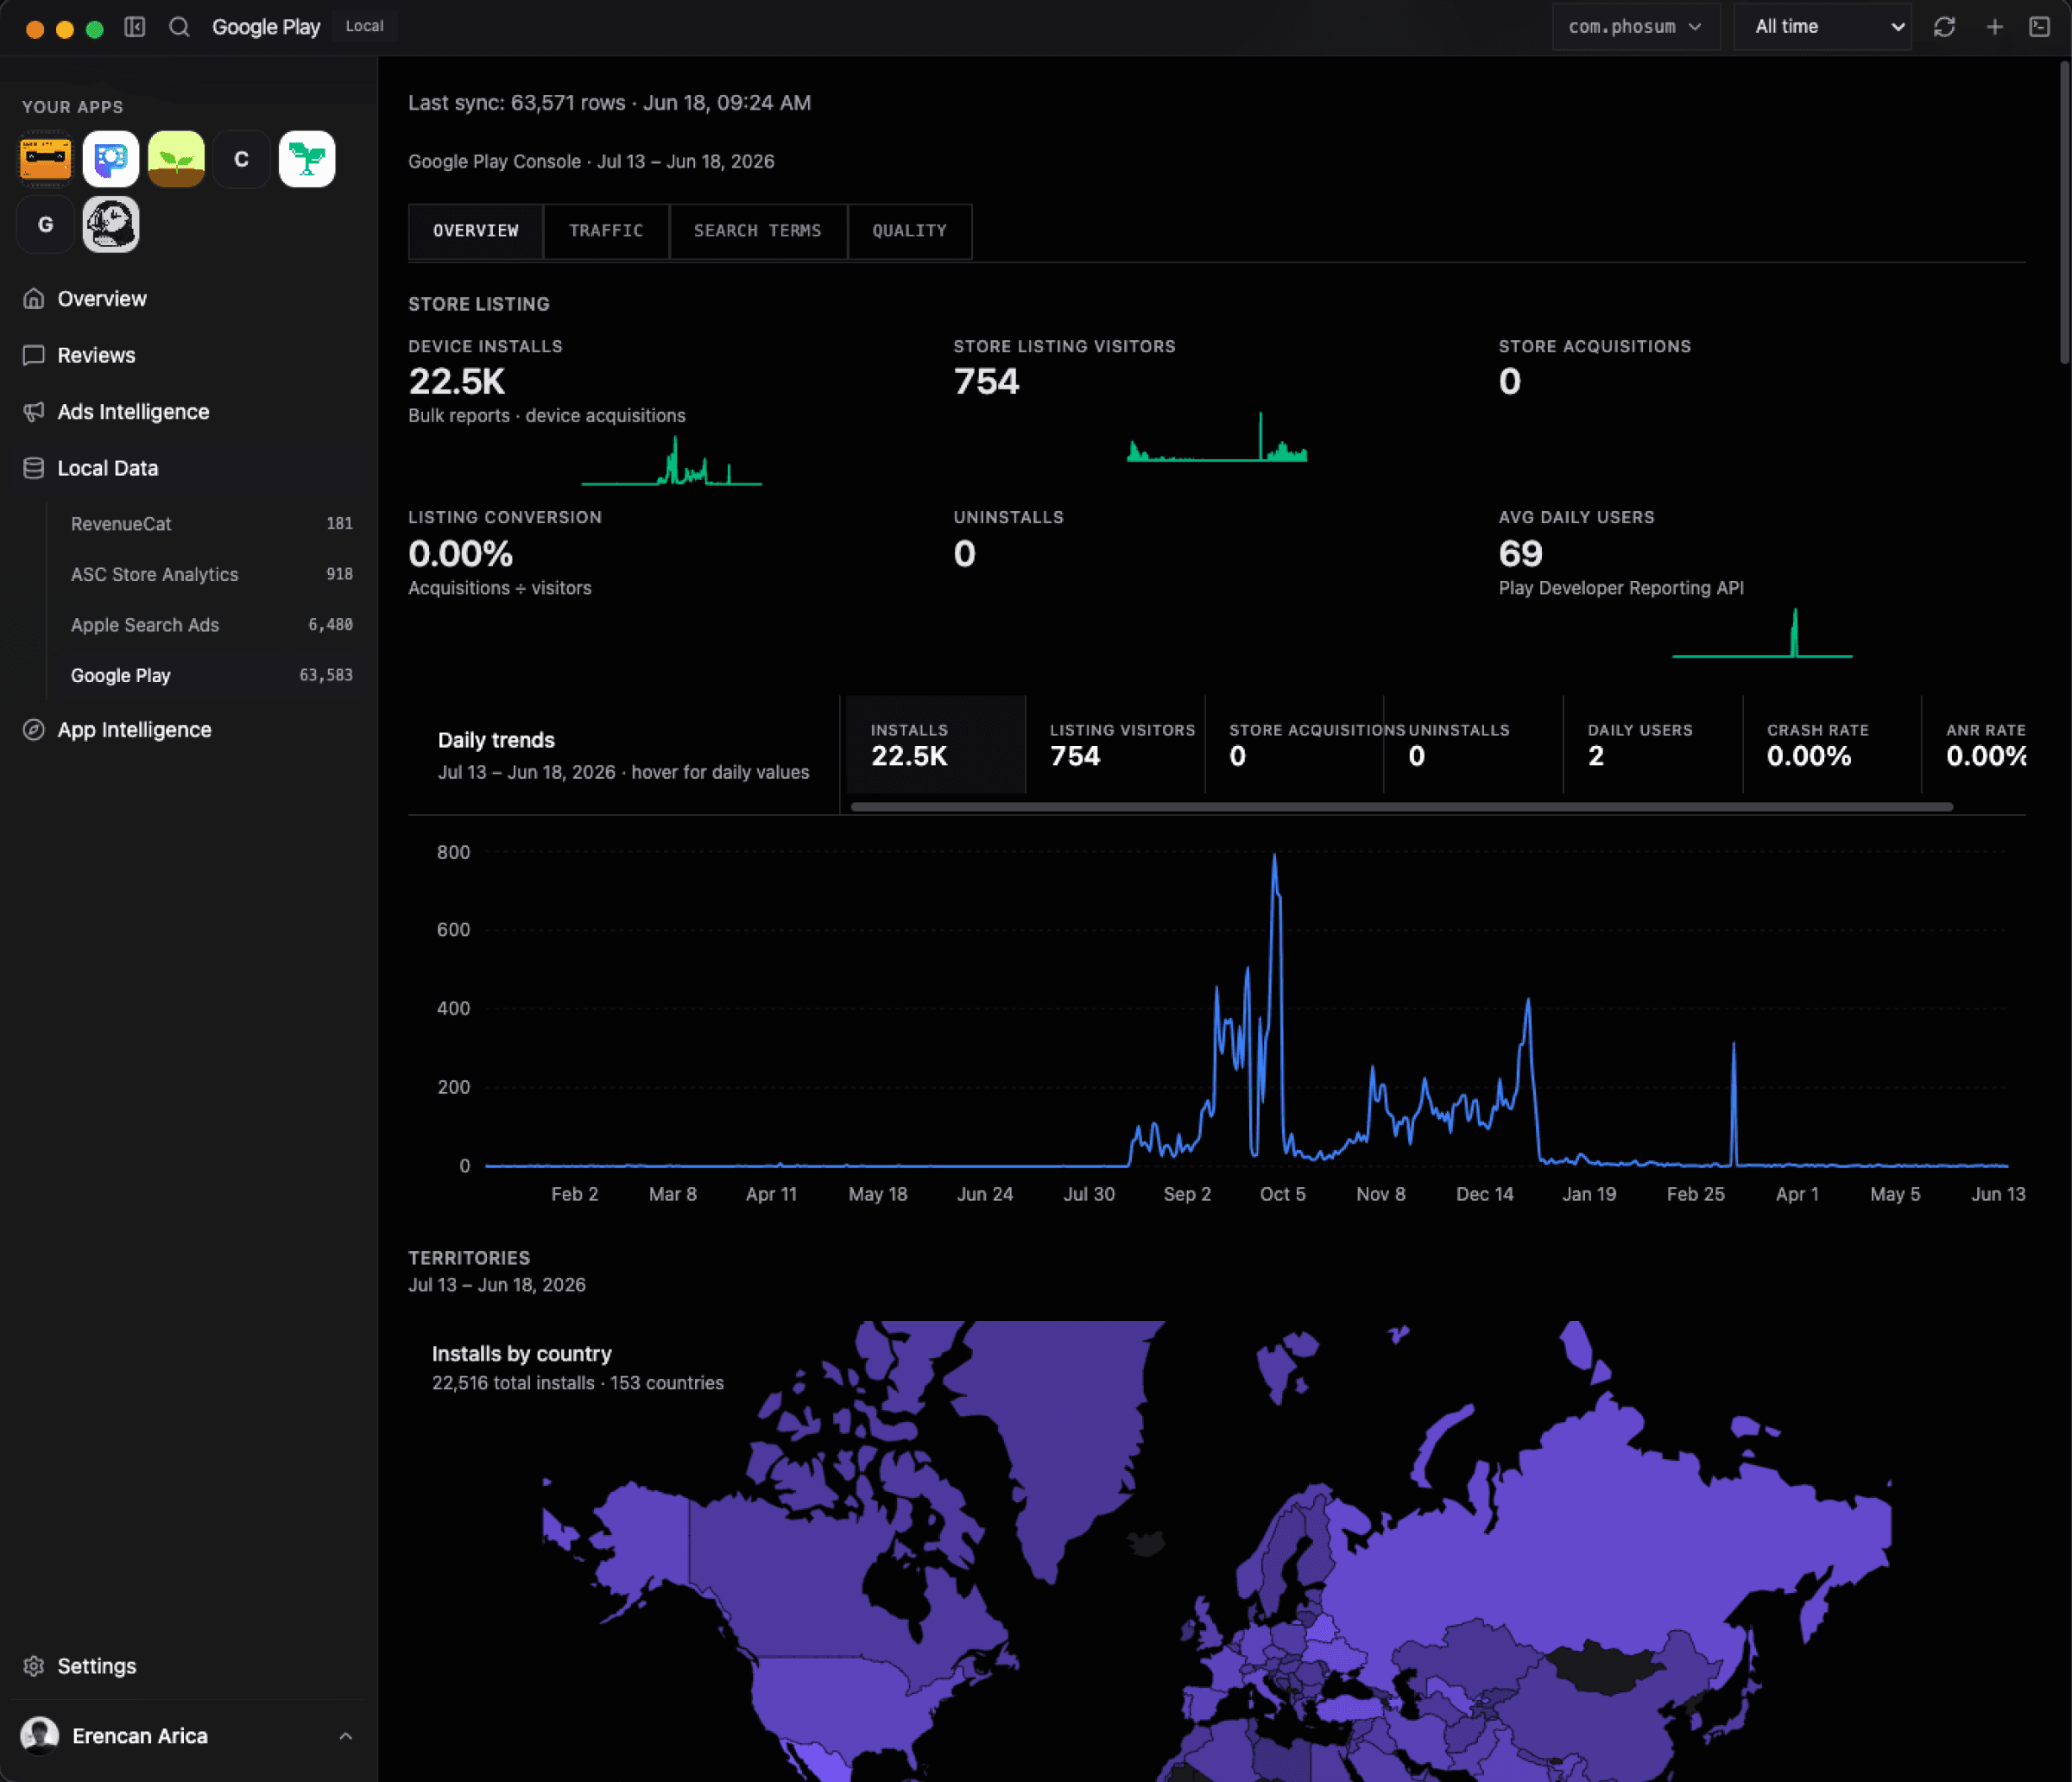2072x1782 pixels.
Task: Open the Reviews section
Action: pos(96,355)
